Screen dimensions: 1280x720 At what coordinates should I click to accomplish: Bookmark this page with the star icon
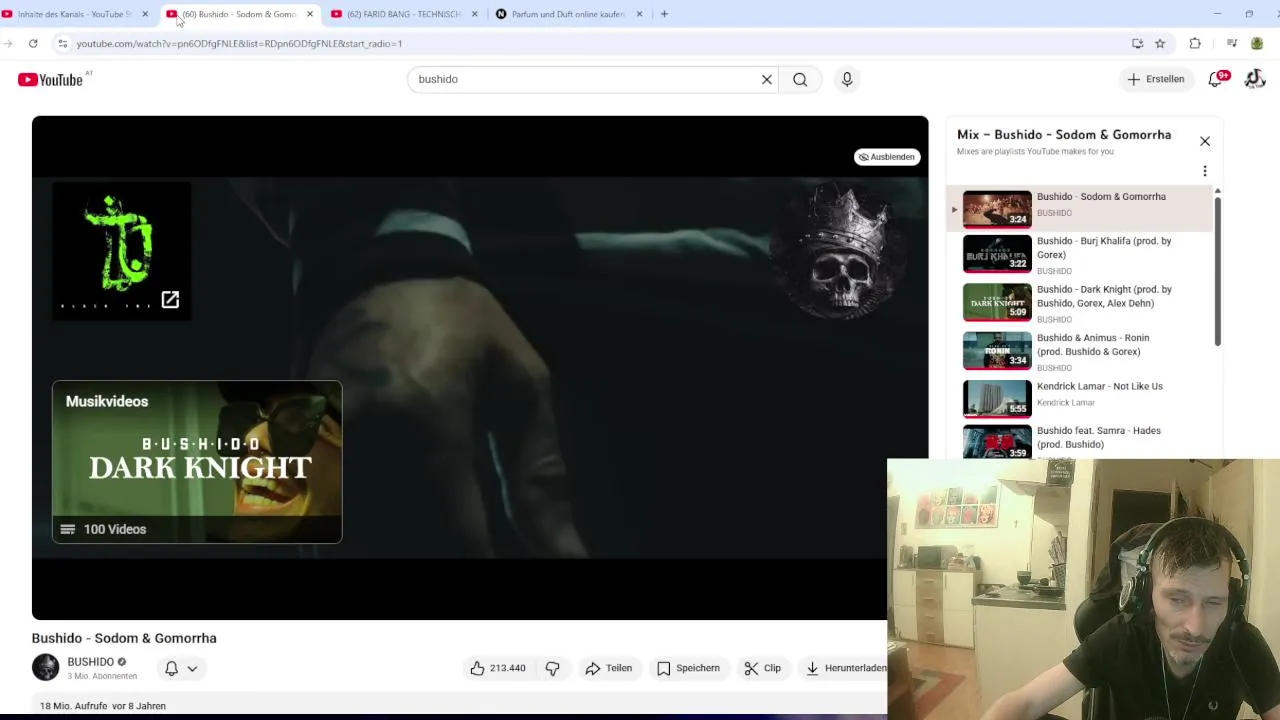coord(1160,44)
